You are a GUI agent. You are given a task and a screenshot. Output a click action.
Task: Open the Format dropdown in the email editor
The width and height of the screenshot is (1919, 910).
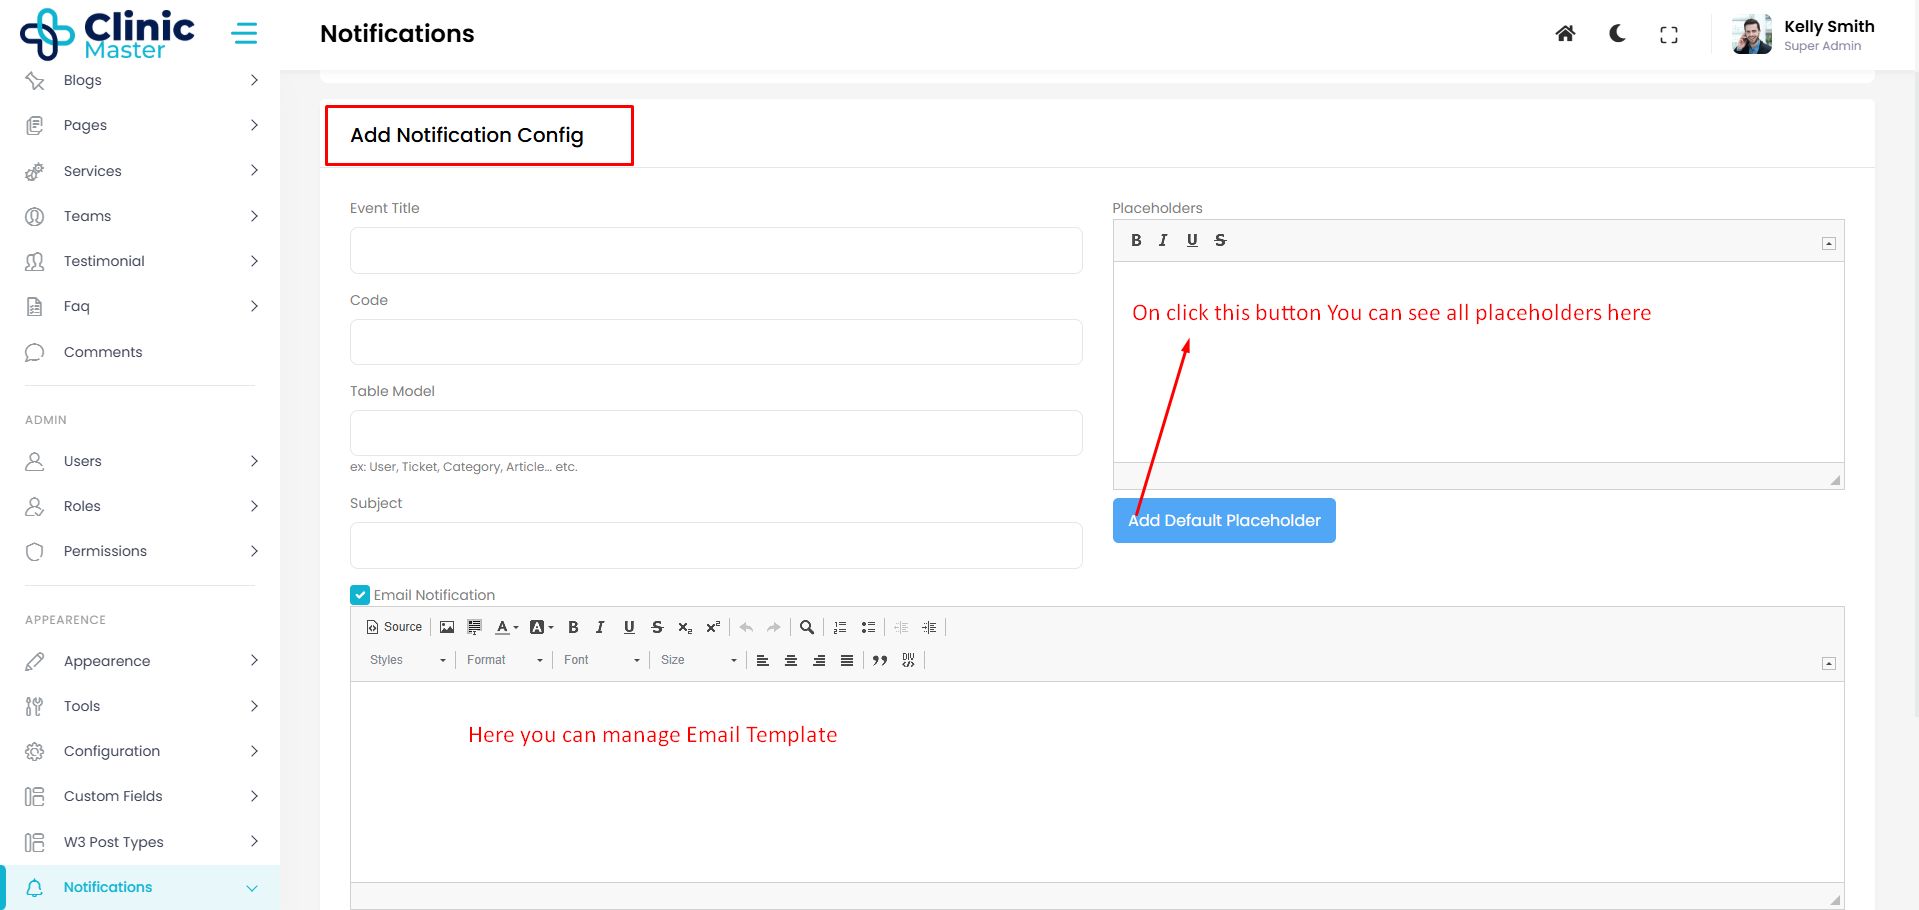pyautogui.click(x=504, y=660)
